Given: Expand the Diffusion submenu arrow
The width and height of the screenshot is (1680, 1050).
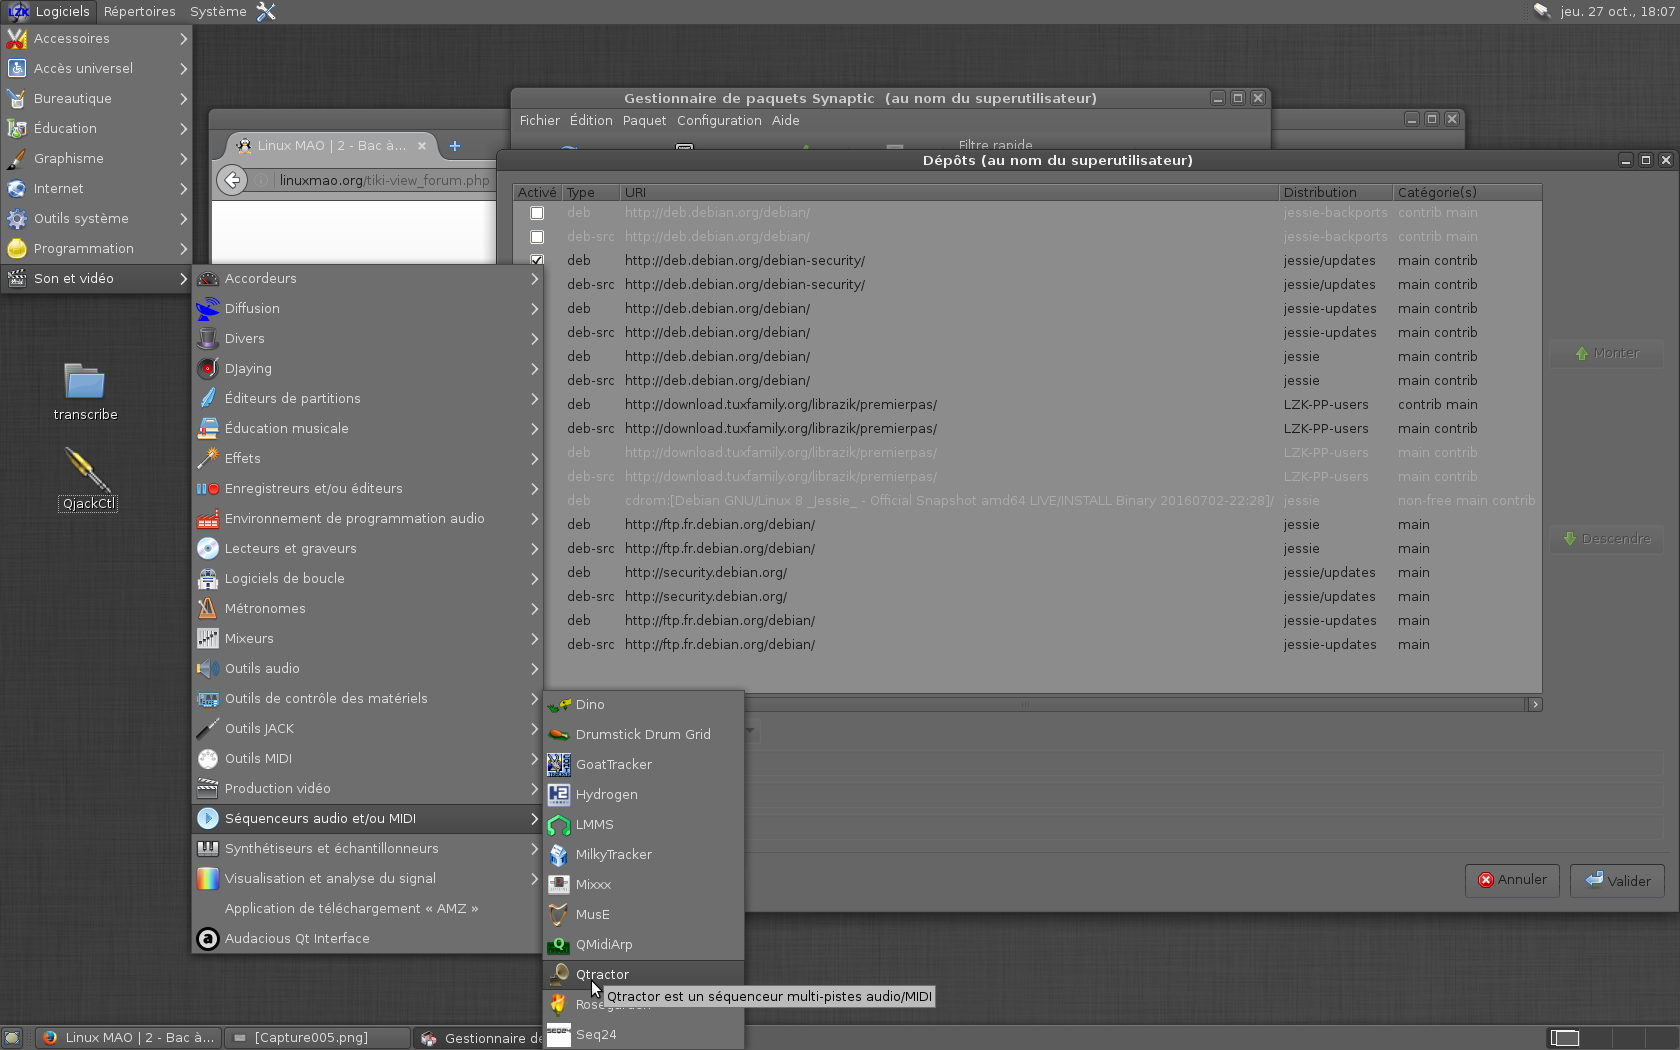Looking at the screenshot, I should [x=534, y=308].
